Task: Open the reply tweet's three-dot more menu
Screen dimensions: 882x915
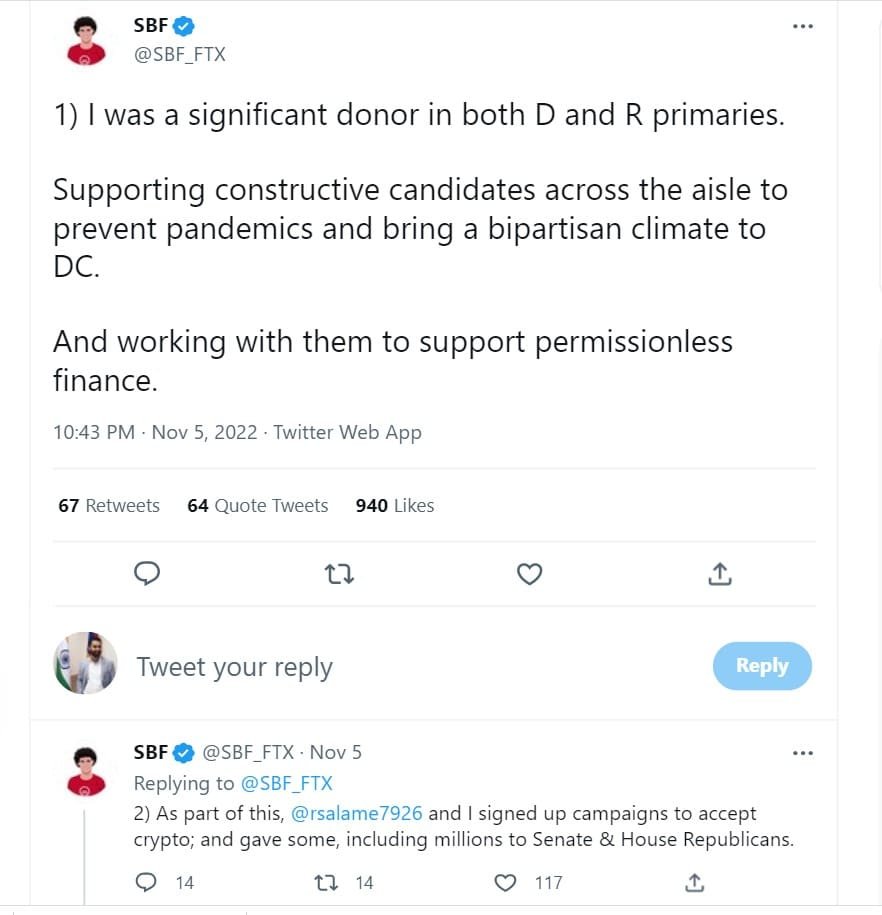Action: tap(802, 752)
